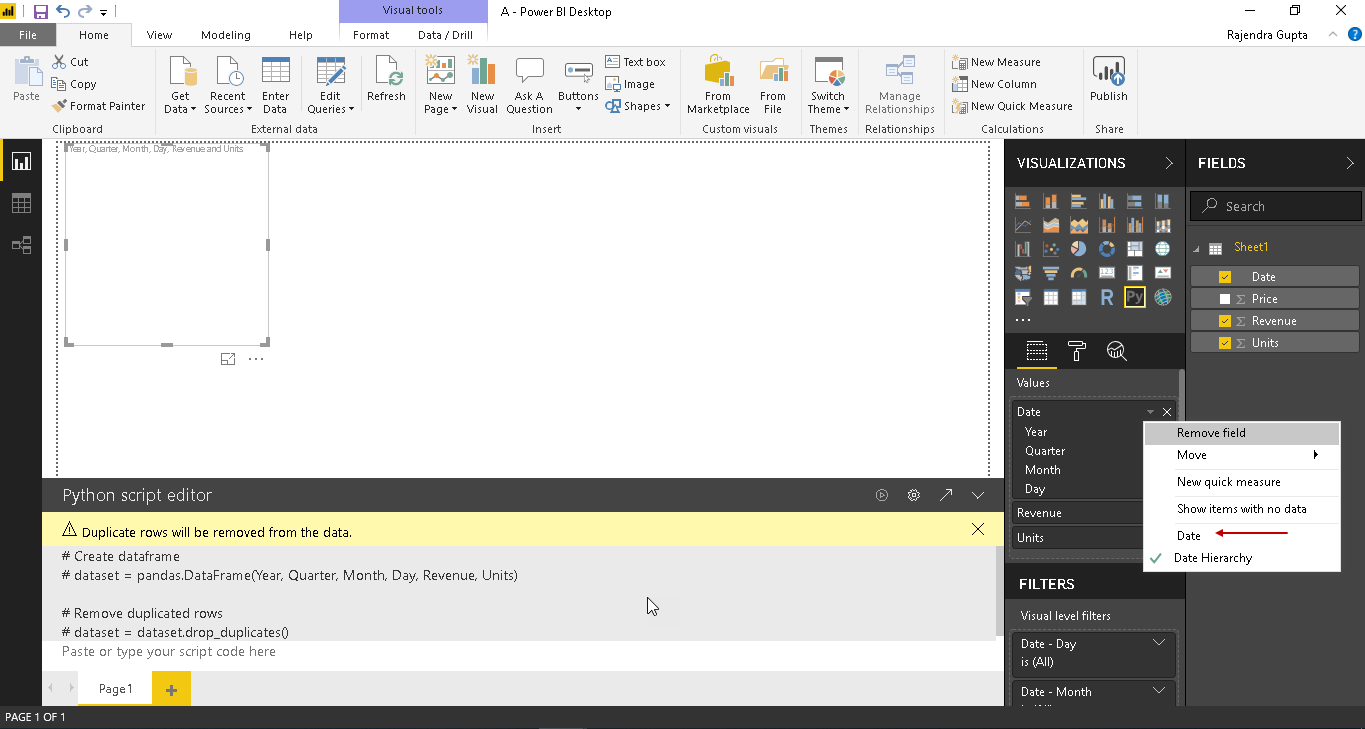Click the New Column button

[x=995, y=84]
